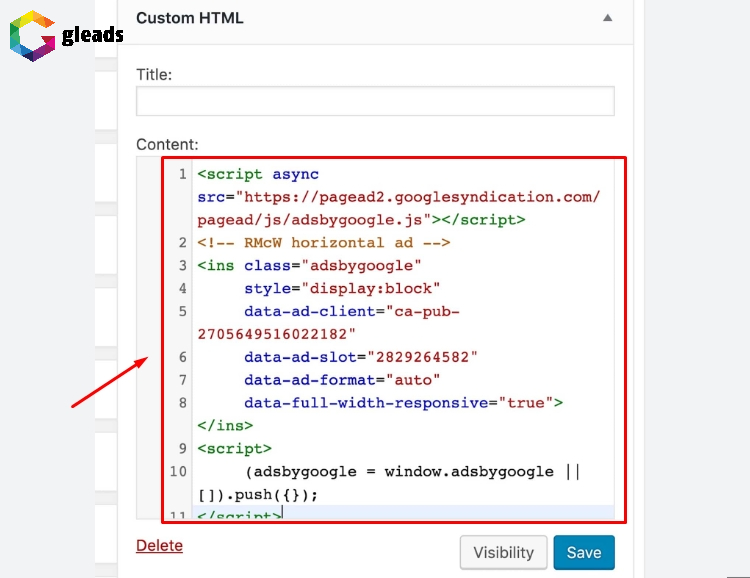Click the data-ad-client code line
This screenshot has height=578, width=750.
click(352, 311)
